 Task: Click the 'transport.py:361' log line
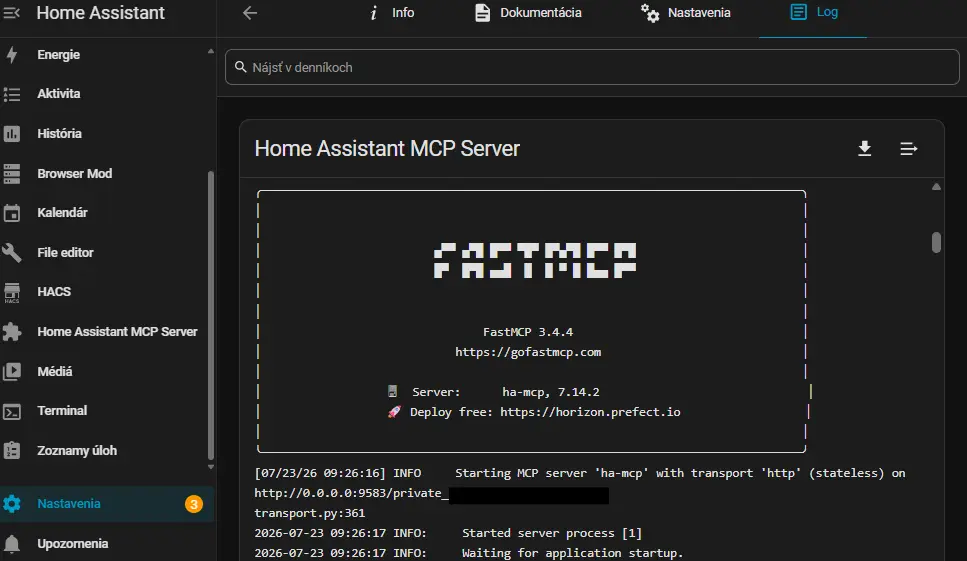[310, 513]
